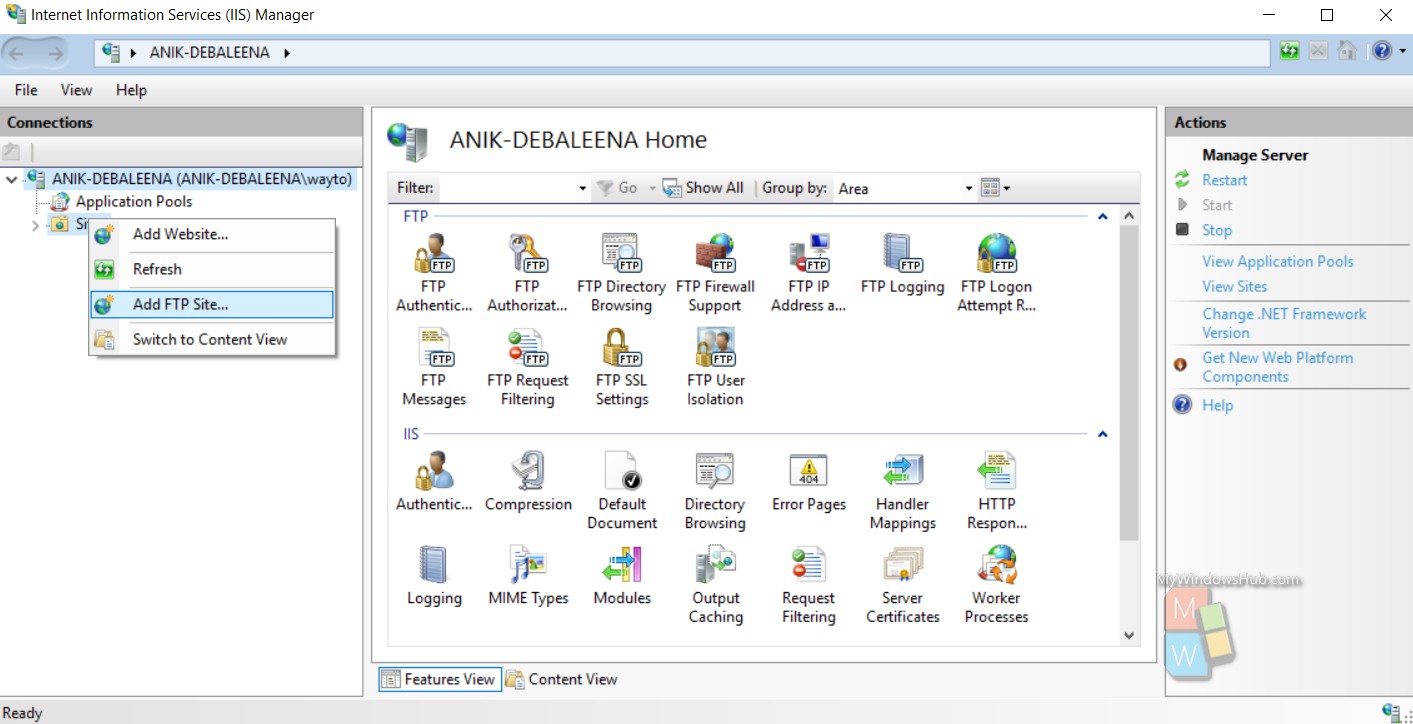This screenshot has width=1413, height=724.
Task: Click Restart in Actions pane
Action: pos(1224,180)
